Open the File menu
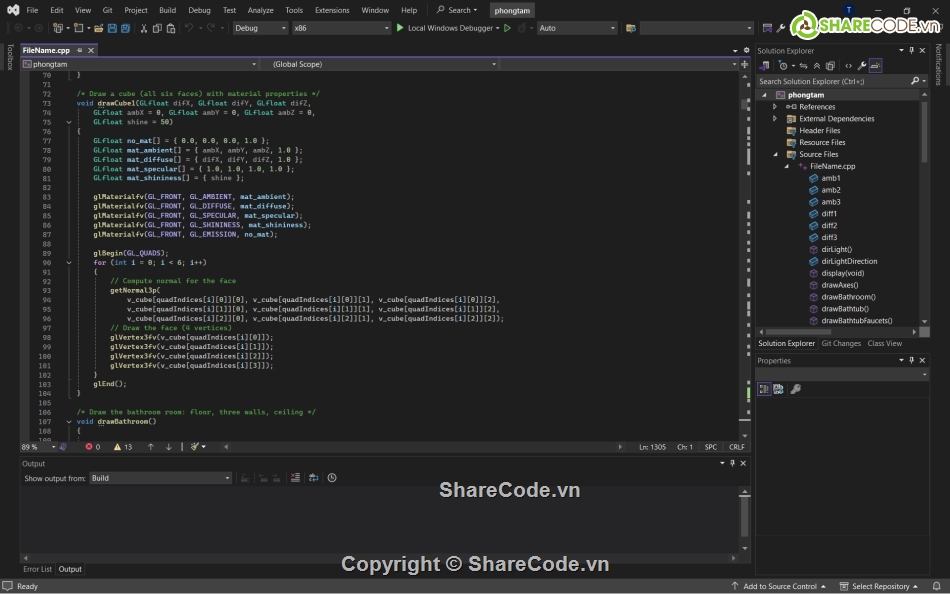Viewport: 950px width, 594px height. click(x=32, y=10)
